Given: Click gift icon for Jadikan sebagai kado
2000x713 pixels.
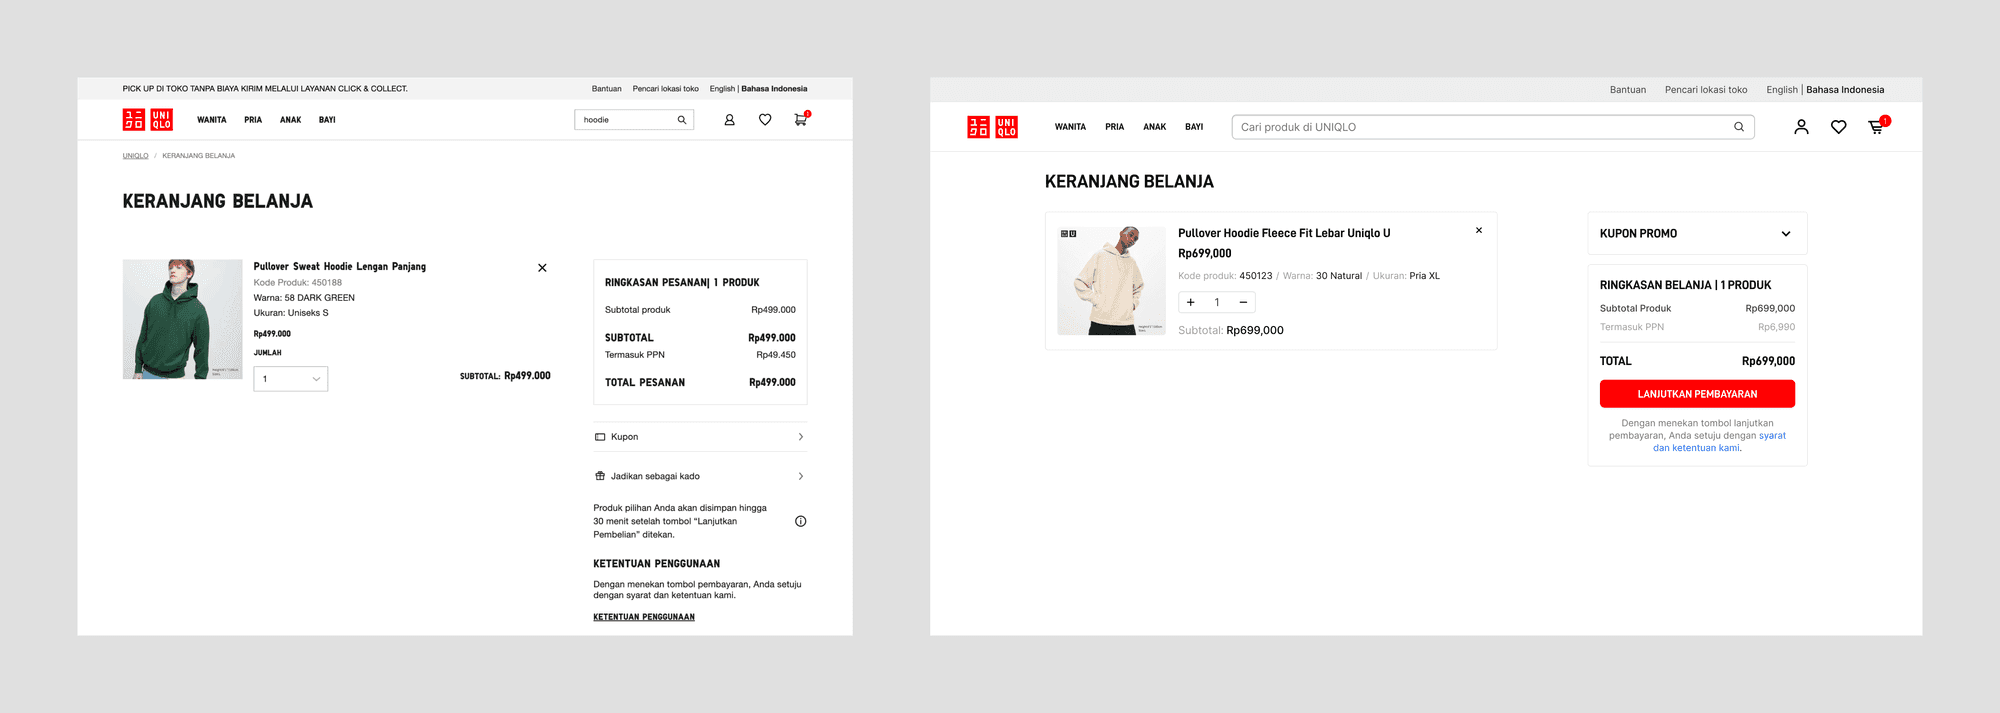Looking at the screenshot, I should click(600, 476).
